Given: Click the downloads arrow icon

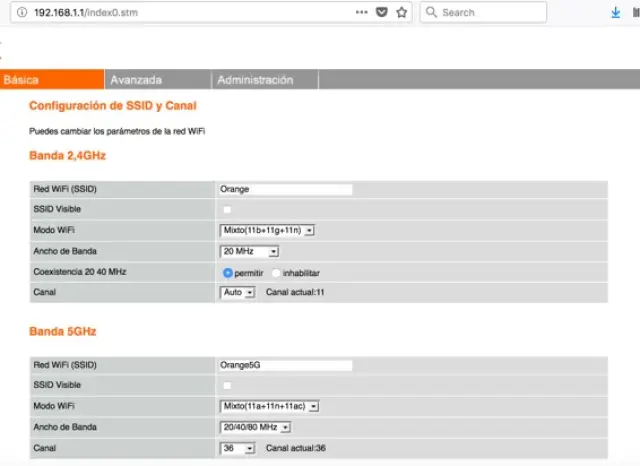Looking at the screenshot, I should coord(615,12).
